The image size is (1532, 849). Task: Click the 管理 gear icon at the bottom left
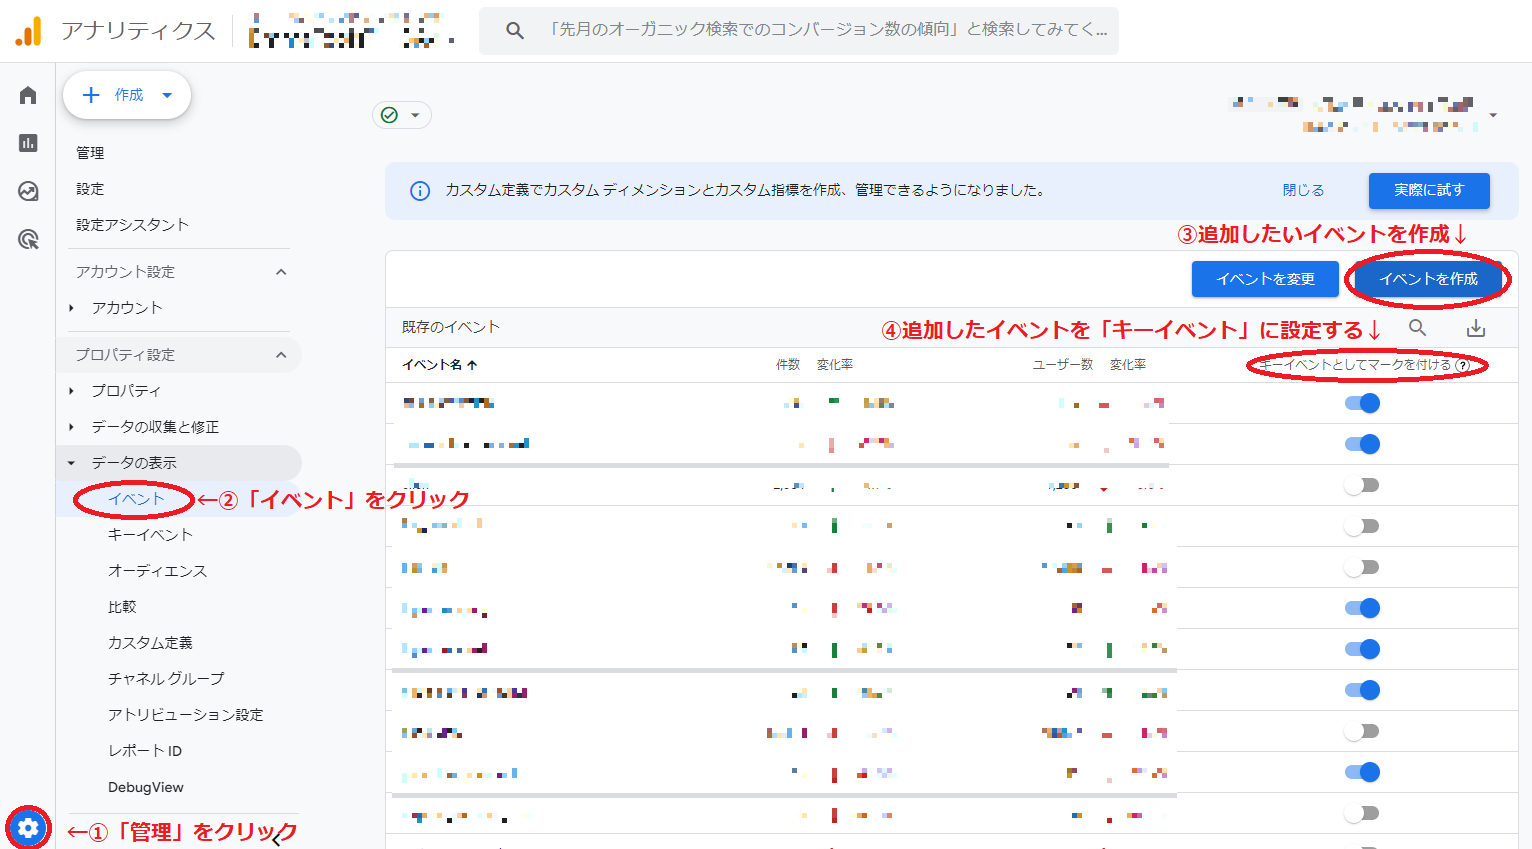tap(28, 828)
